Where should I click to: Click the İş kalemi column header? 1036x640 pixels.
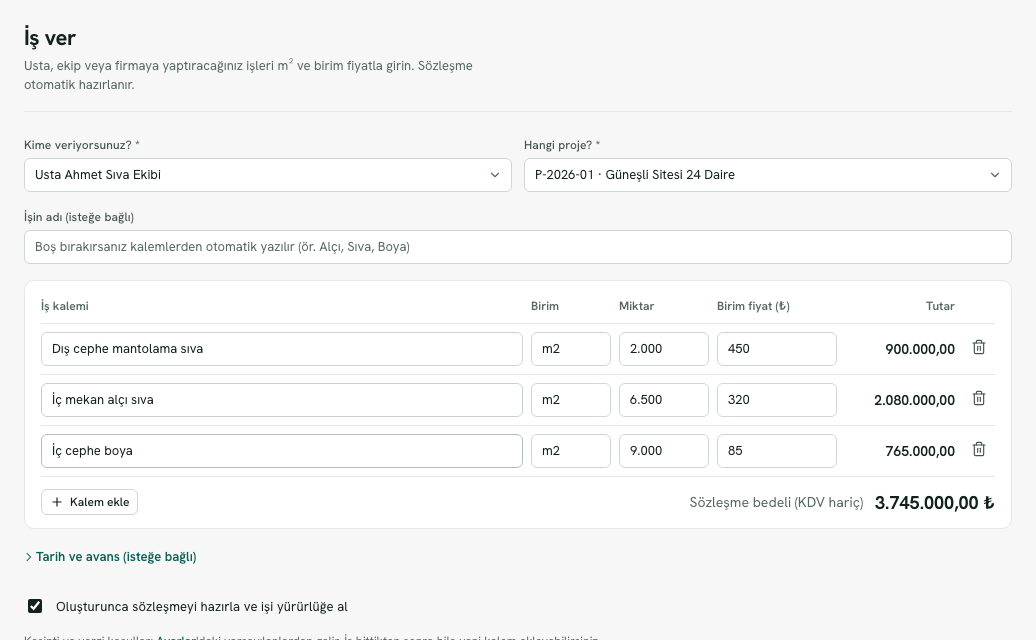click(x=65, y=306)
